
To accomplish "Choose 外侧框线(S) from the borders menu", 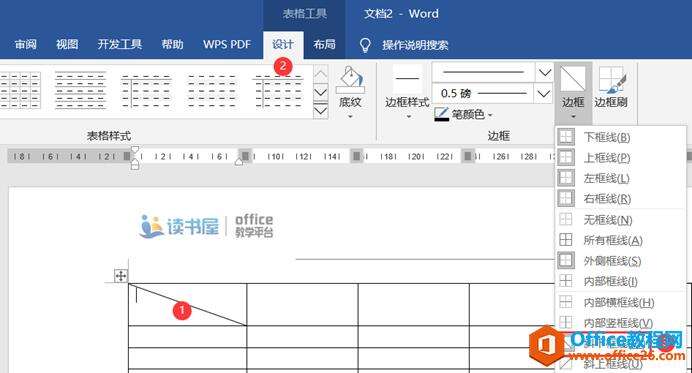I will 621,260.
